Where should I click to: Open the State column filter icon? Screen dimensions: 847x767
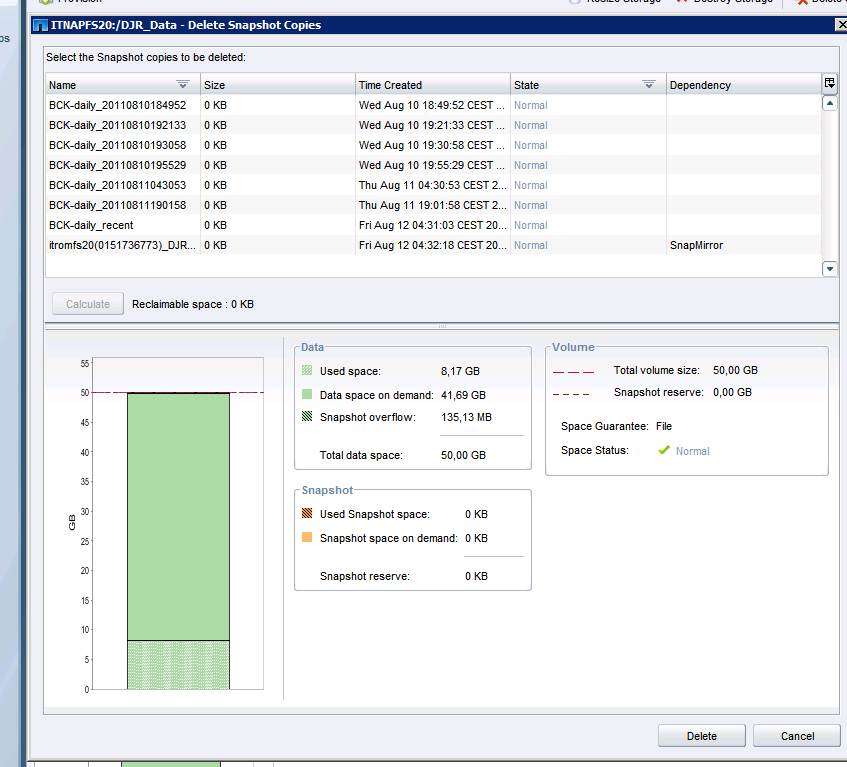click(x=649, y=85)
